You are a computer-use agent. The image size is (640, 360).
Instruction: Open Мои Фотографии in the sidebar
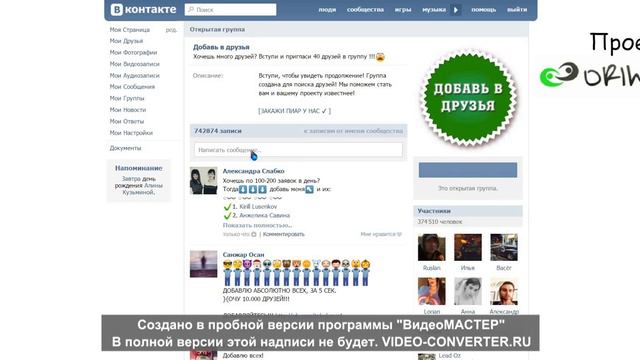click(133, 52)
